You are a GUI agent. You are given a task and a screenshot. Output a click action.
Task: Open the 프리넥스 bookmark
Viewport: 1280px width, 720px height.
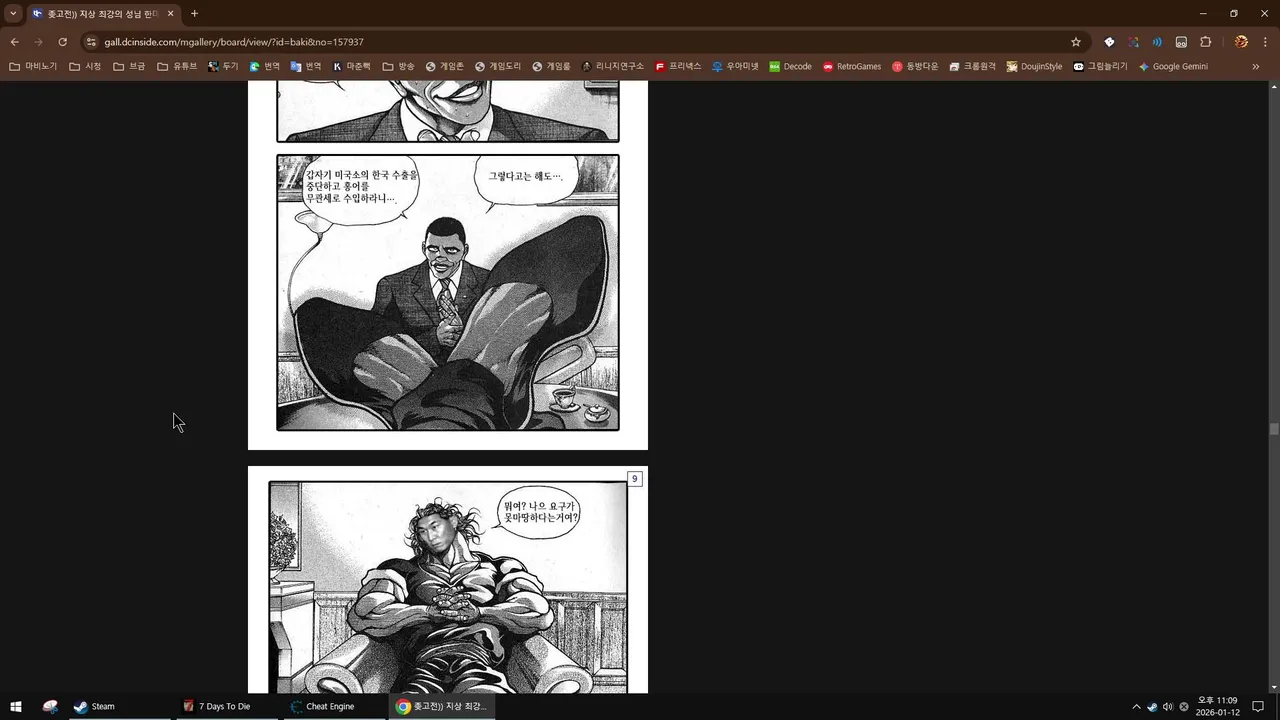coord(679,67)
